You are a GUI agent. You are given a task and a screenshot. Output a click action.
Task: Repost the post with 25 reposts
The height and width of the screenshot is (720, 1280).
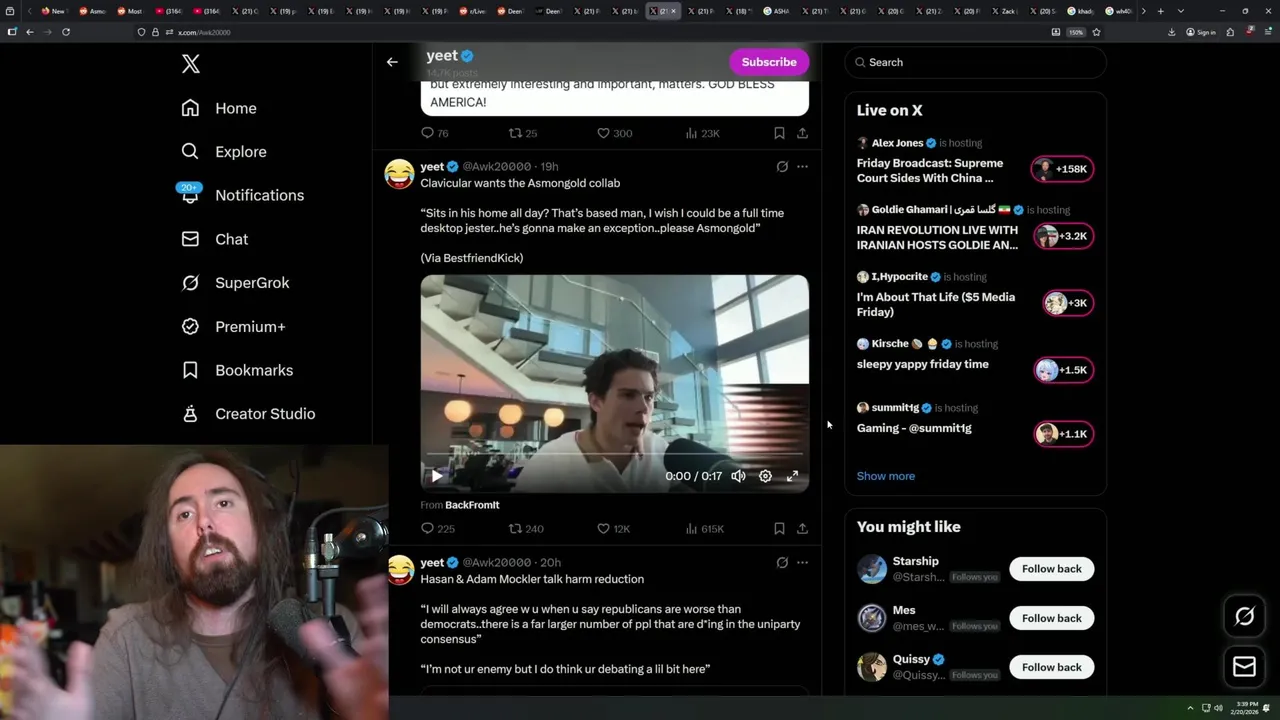point(523,133)
